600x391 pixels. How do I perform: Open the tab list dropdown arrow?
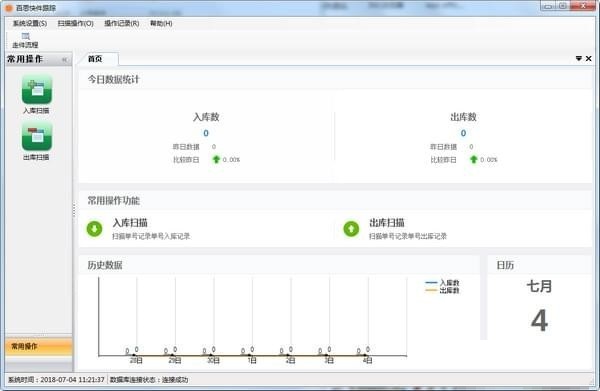tap(579, 59)
